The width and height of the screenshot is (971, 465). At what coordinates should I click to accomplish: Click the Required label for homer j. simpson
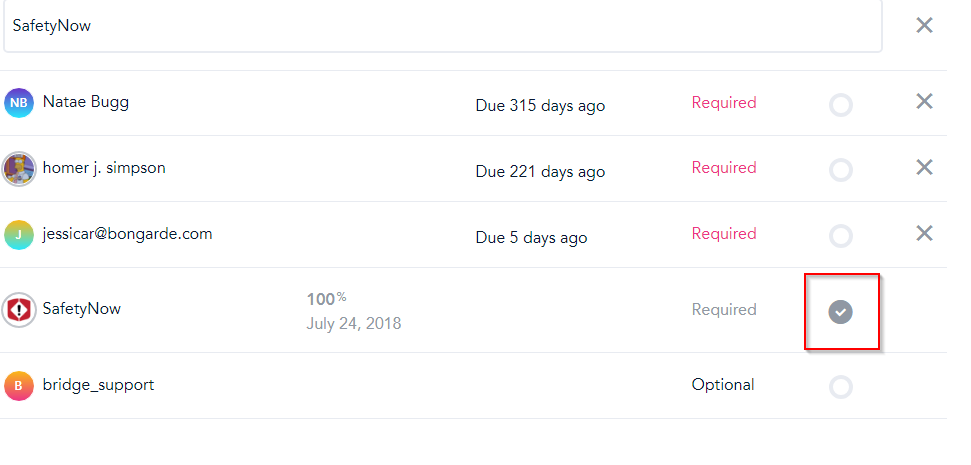point(724,167)
